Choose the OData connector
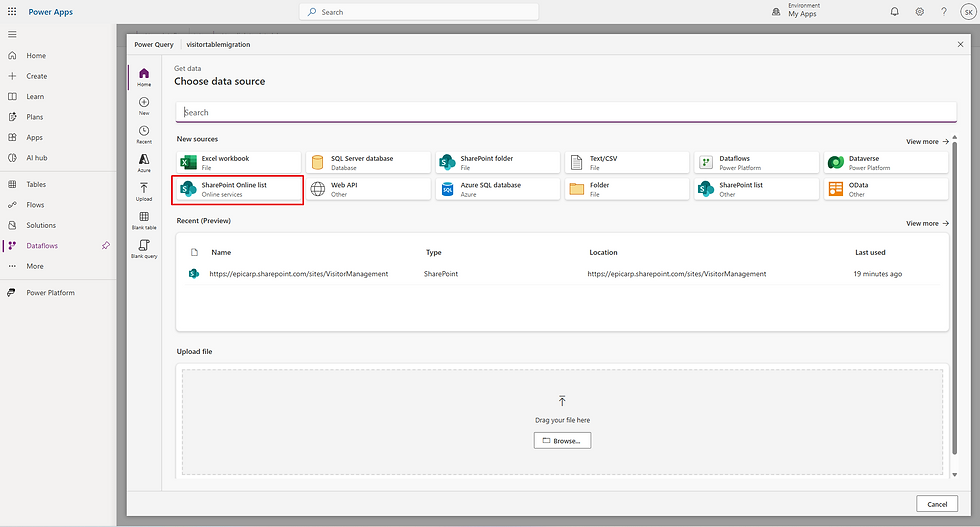Screen dimensions: 980x527 click(886, 189)
